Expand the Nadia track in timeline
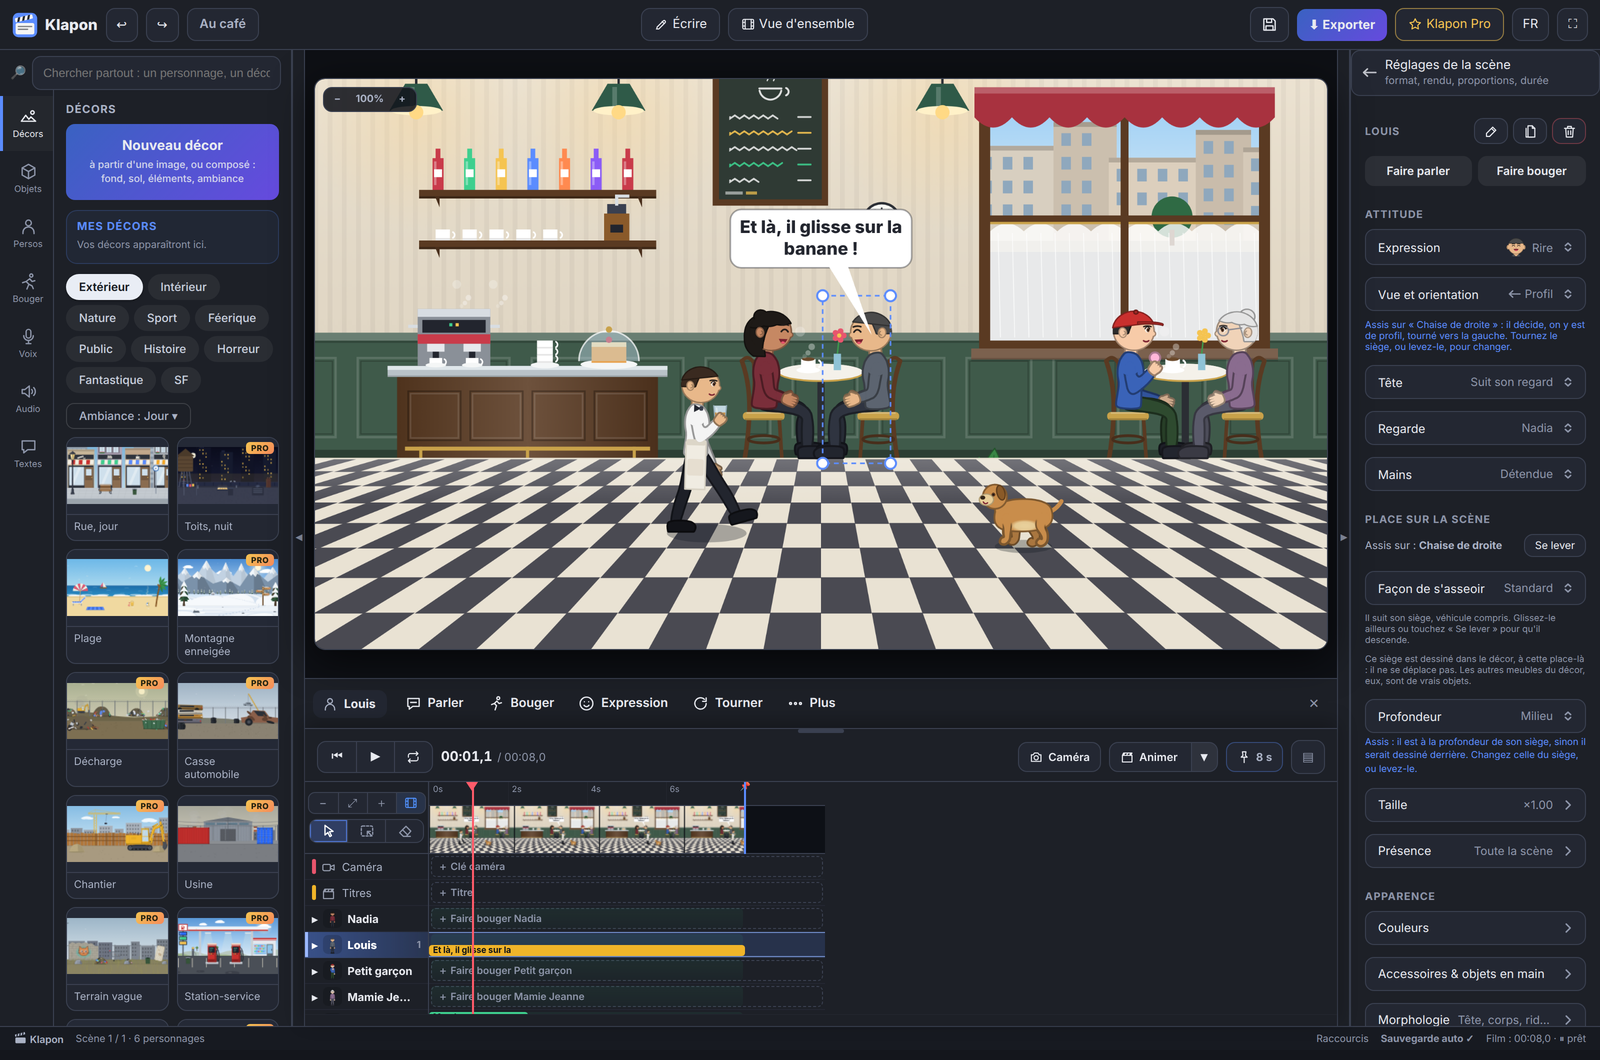 pos(315,920)
